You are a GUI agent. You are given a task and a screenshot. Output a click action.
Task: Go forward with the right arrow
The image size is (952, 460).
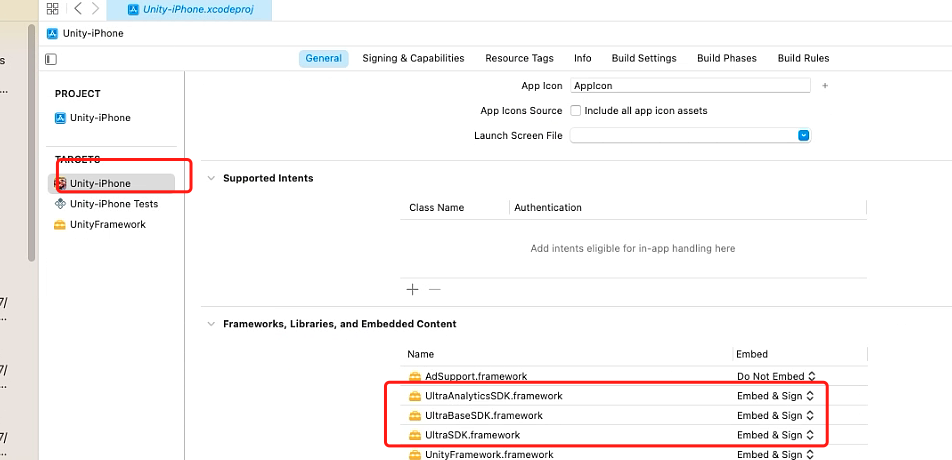click(x=95, y=8)
